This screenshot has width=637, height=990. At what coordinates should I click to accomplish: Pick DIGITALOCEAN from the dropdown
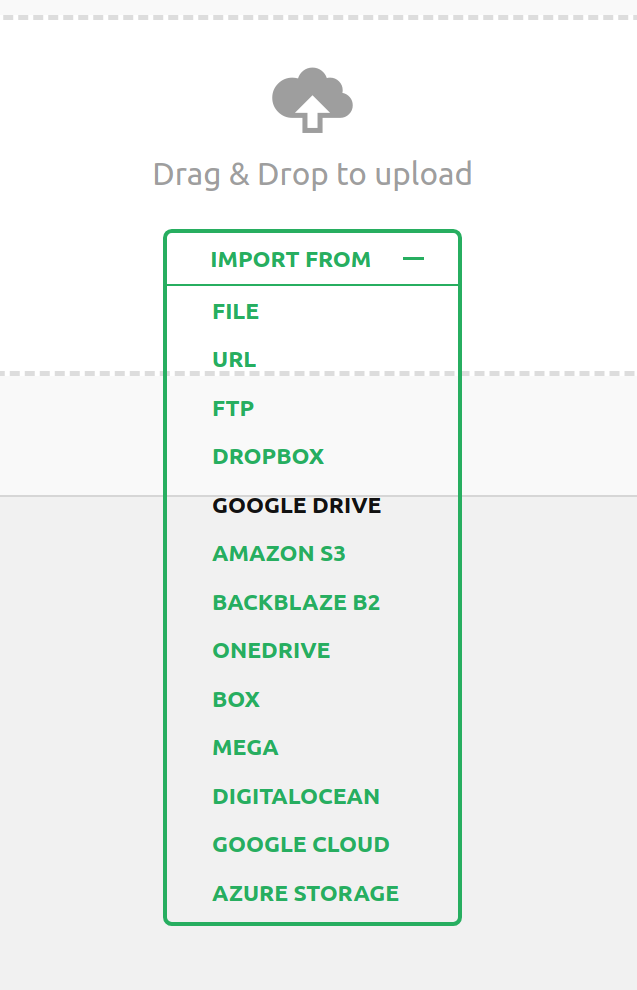(x=296, y=797)
